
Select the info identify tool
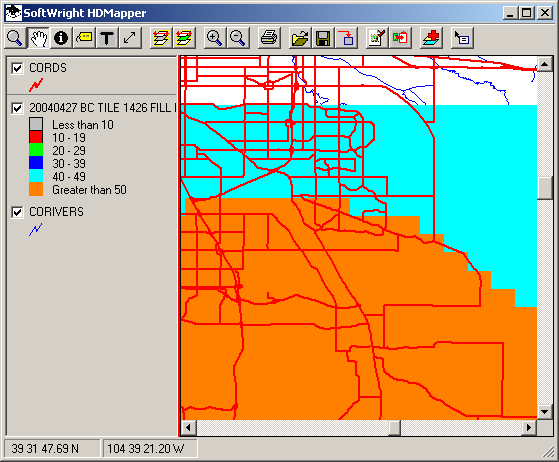(x=61, y=38)
